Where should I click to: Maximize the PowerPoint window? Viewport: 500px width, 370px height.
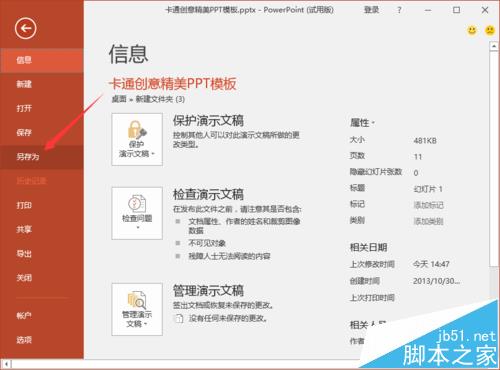click(x=456, y=10)
